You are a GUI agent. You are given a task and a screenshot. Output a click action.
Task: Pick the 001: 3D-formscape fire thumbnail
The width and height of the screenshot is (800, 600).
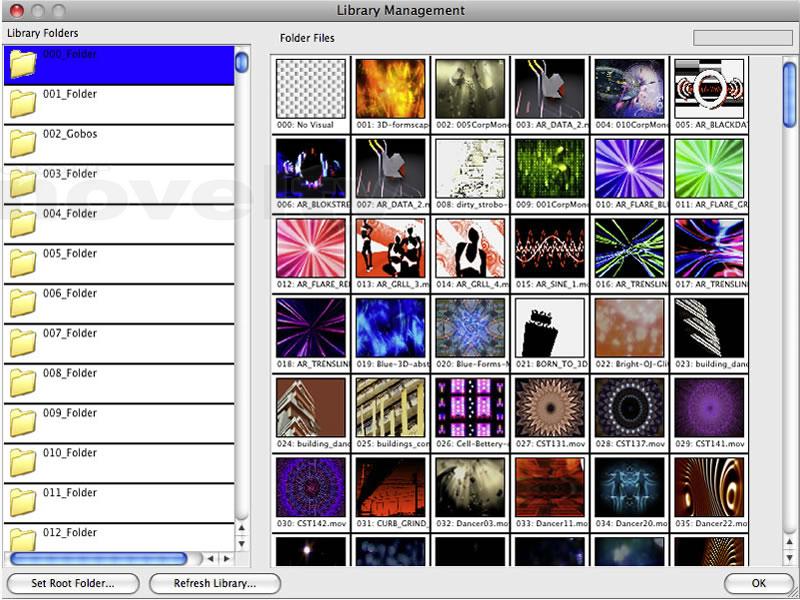click(x=390, y=89)
